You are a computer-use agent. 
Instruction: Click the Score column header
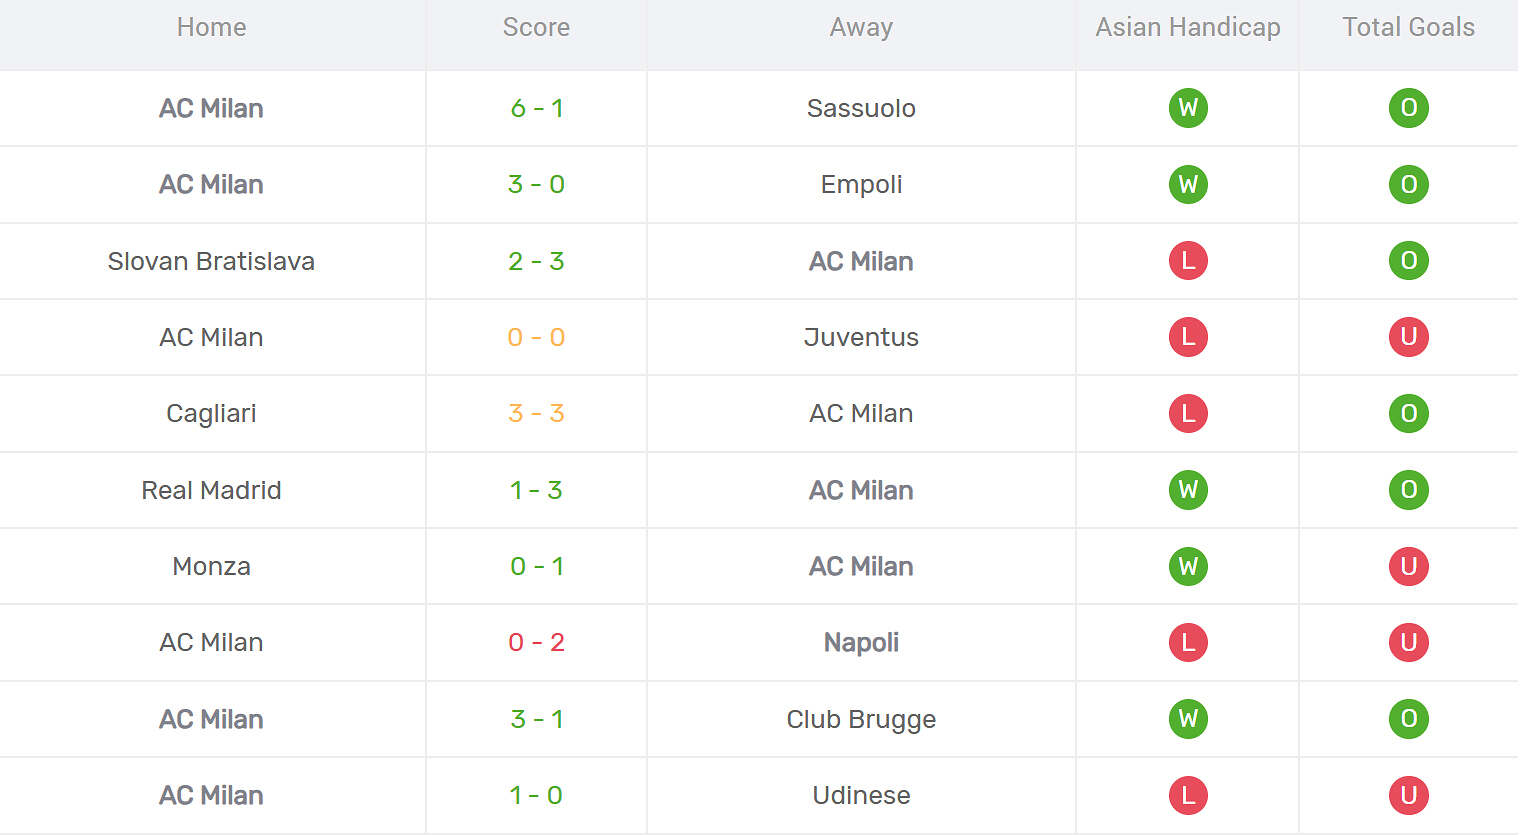pos(537,28)
